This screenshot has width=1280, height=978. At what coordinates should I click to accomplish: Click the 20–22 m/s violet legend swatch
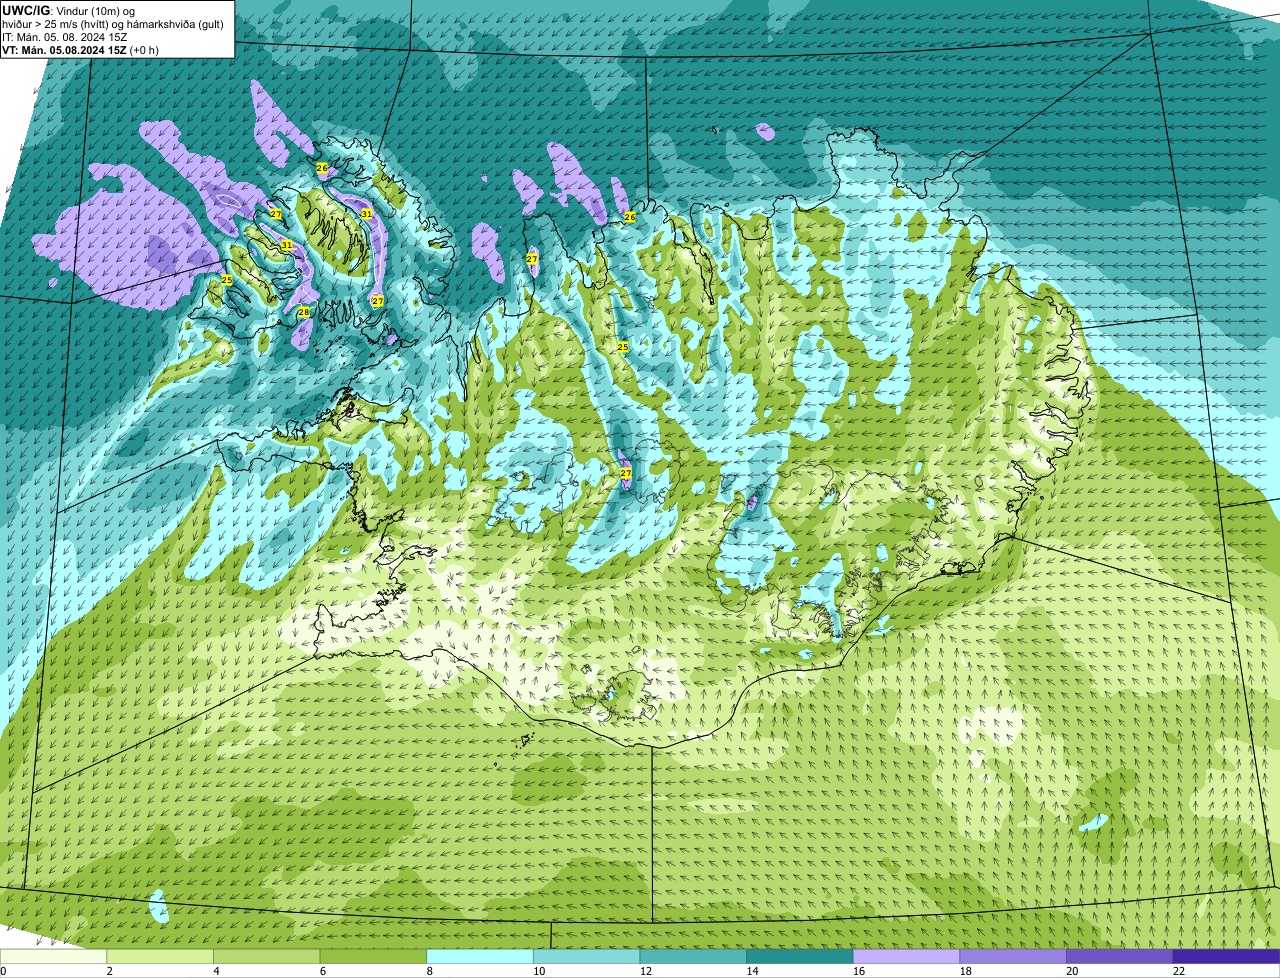(1120, 956)
